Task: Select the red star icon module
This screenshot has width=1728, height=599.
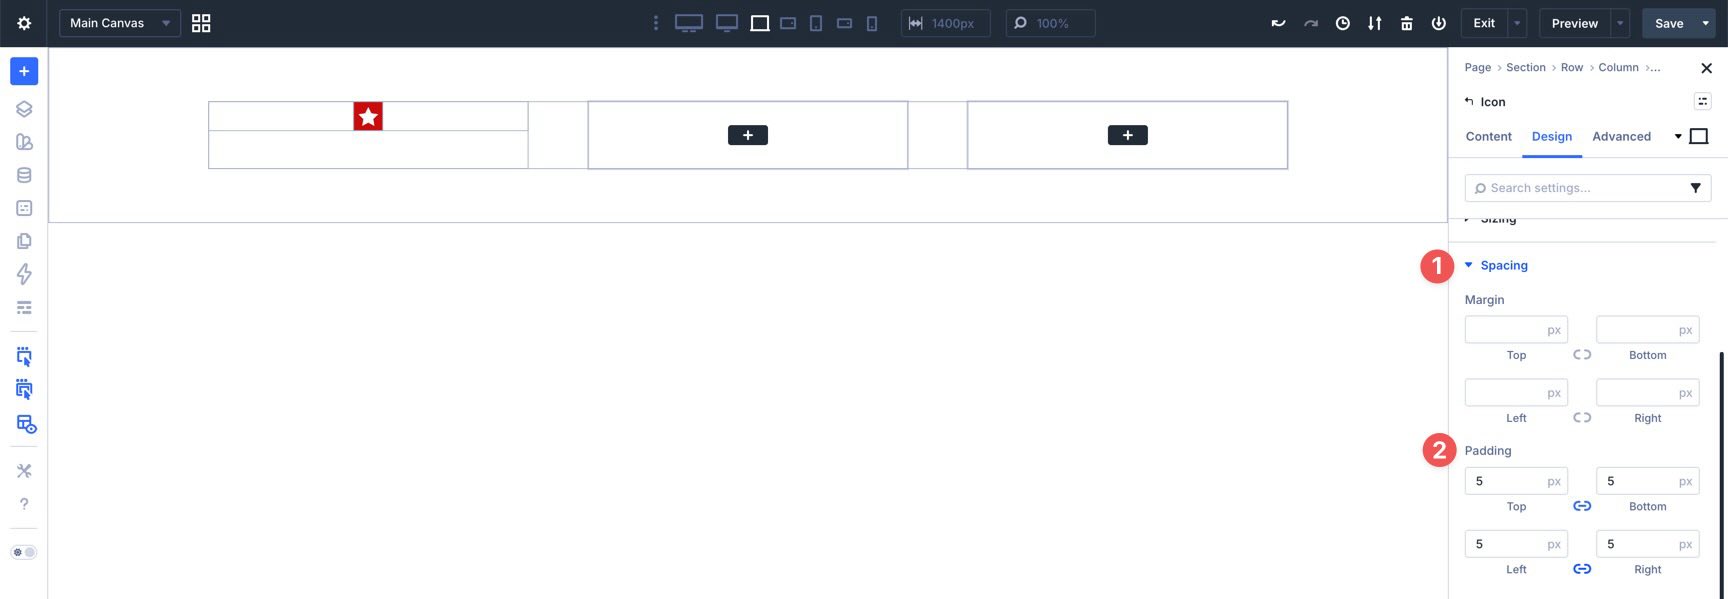Action: pos(368,116)
